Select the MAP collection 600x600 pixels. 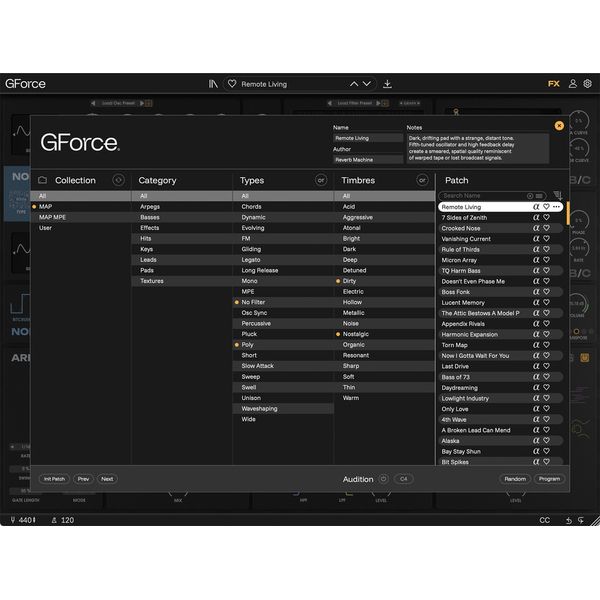pyautogui.click(x=81, y=207)
